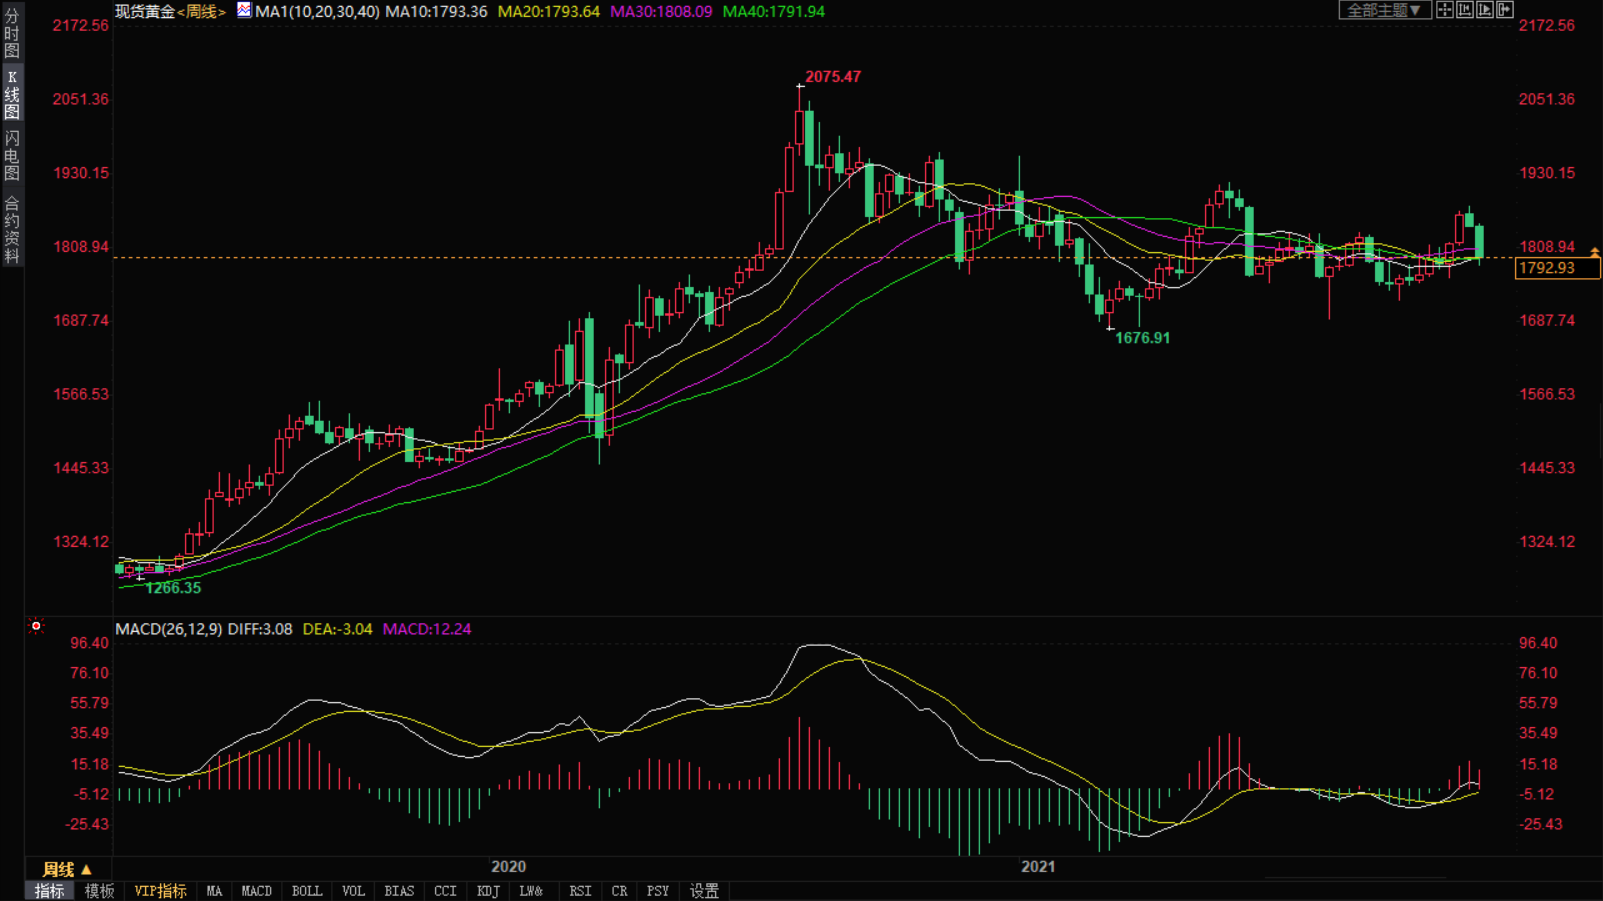Click the jump-to-start chart icon
The width and height of the screenshot is (1603, 901).
pos(1465,10)
